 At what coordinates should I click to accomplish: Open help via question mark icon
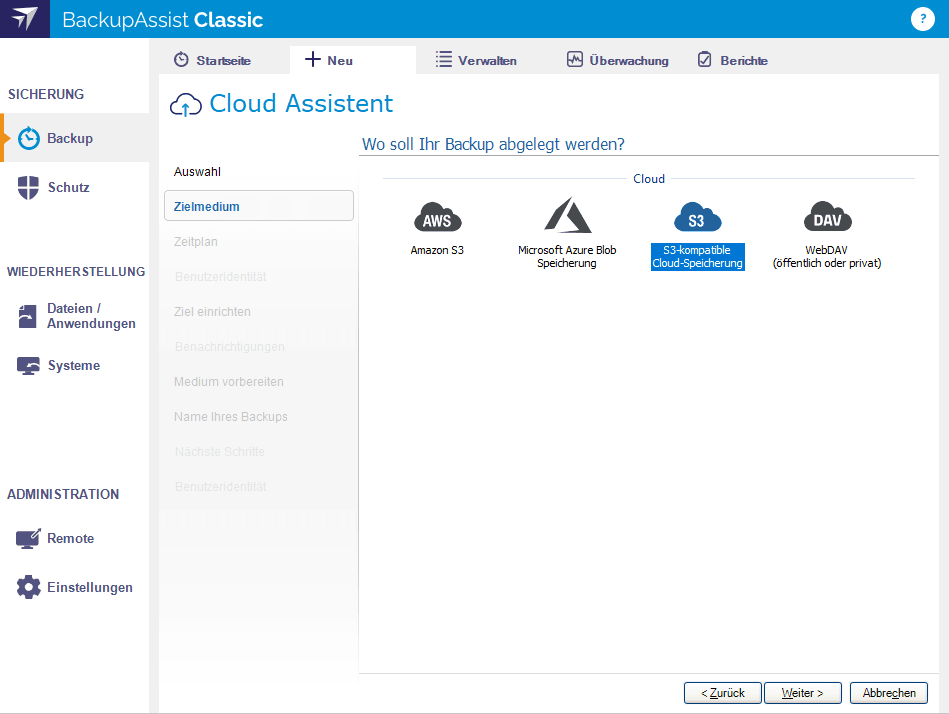[922, 19]
